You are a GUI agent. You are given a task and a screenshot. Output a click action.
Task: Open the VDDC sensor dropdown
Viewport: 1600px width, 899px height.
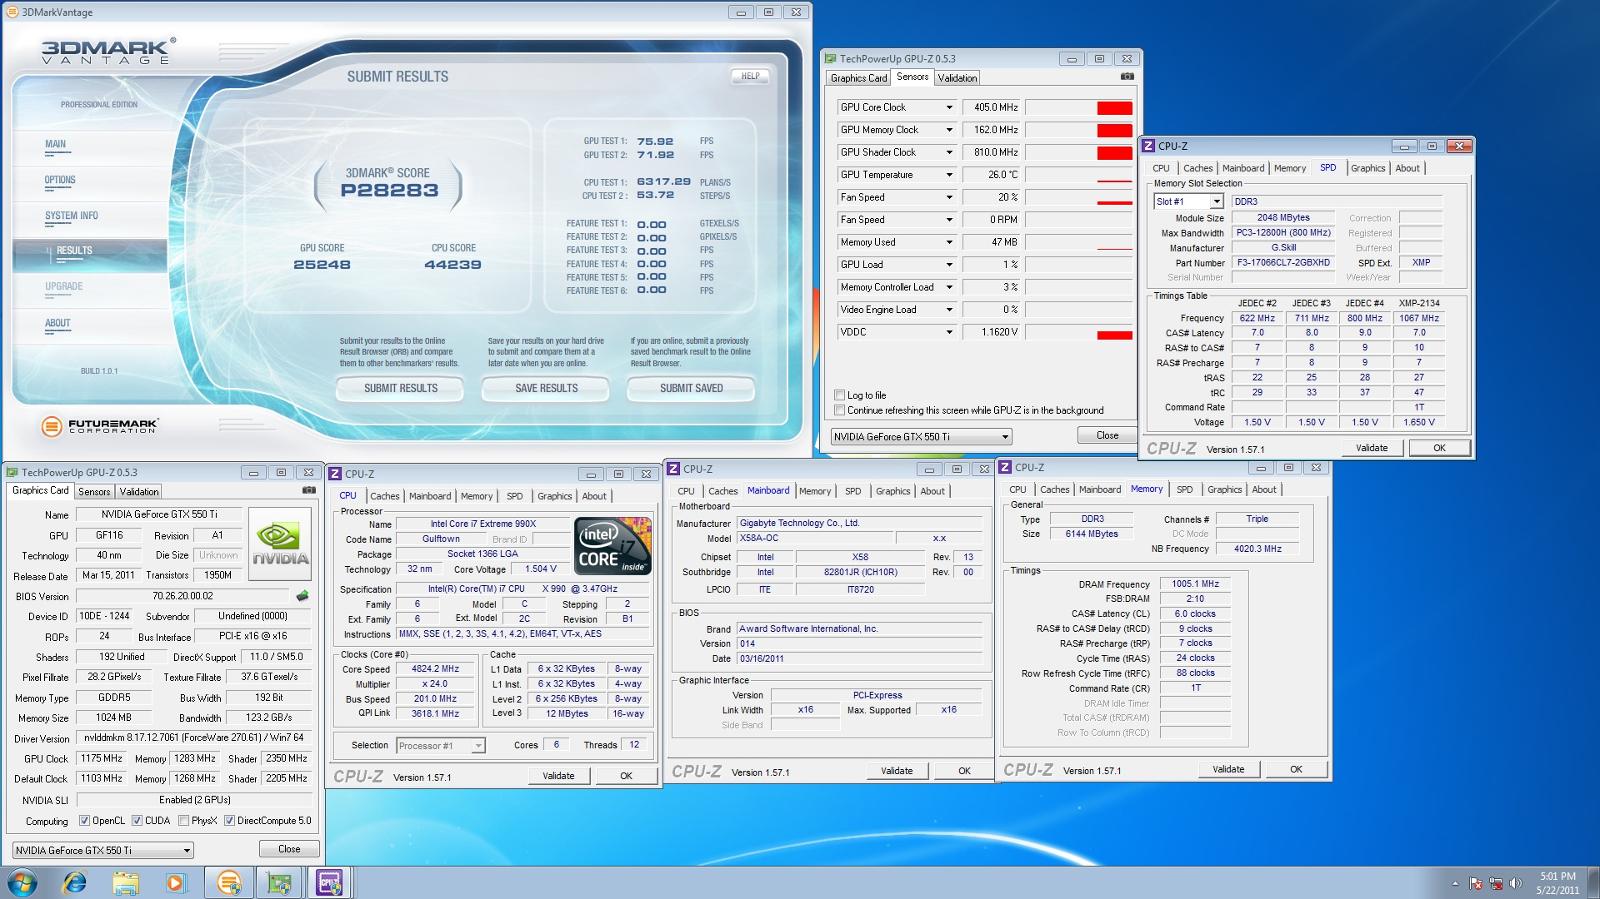pos(949,332)
